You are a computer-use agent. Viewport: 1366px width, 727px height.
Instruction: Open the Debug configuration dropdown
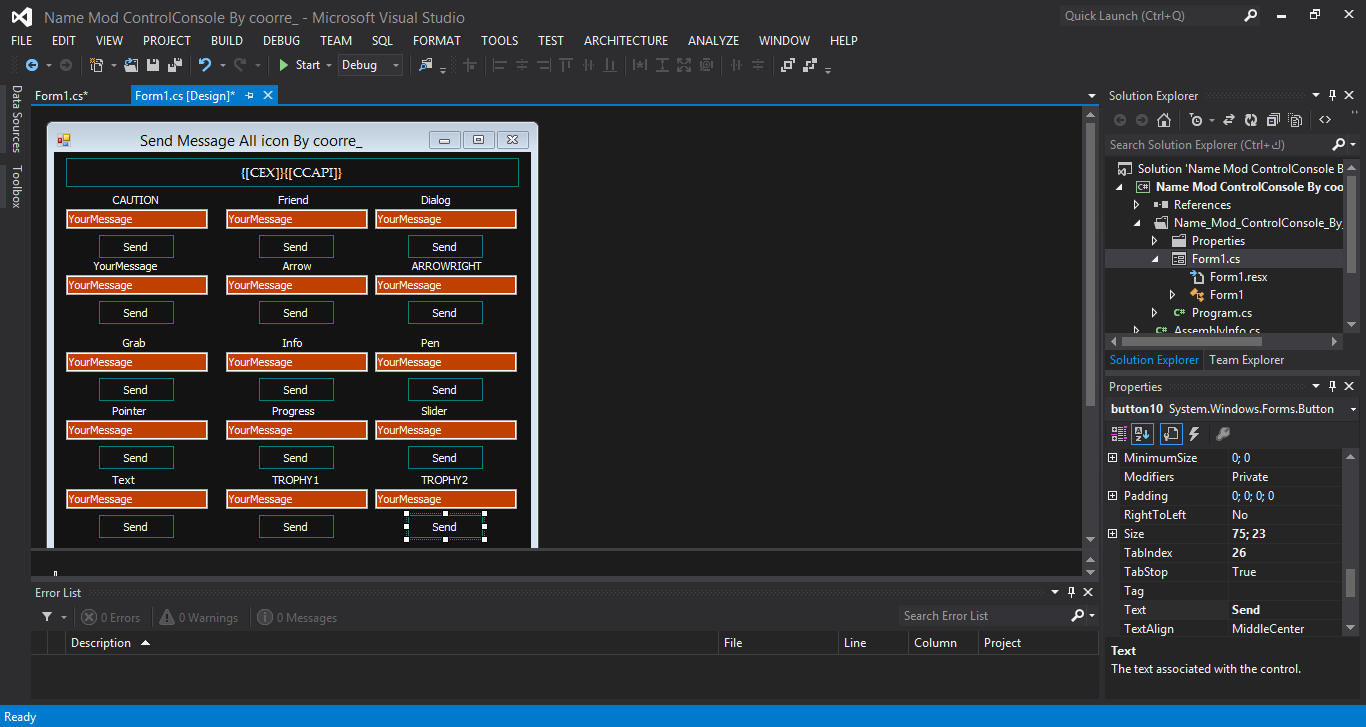(396, 65)
